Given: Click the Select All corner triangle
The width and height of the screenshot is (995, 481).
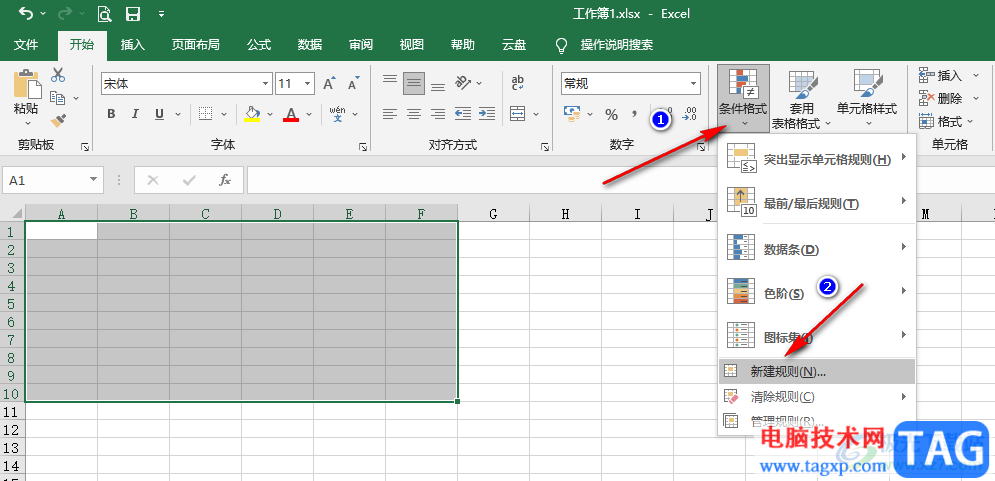Looking at the screenshot, I should (x=15, y=213).
